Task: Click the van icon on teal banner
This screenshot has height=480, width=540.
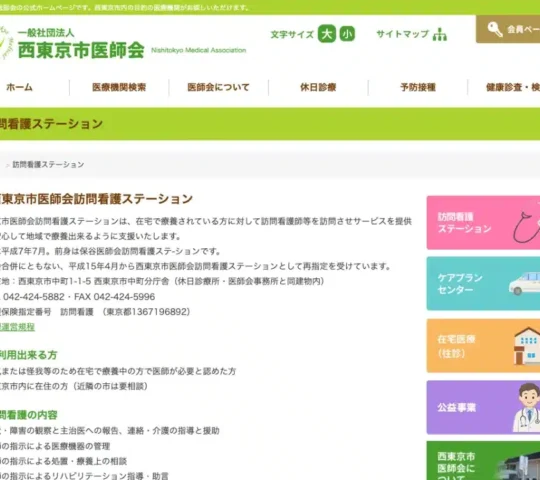Action: 524,283
